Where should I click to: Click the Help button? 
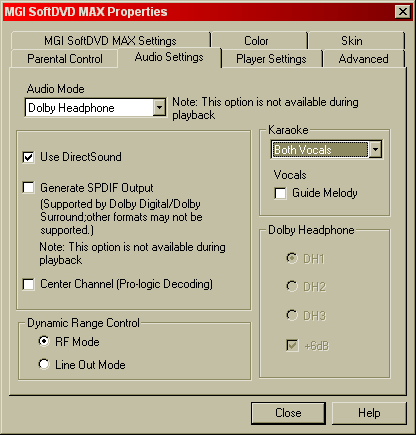click(x=369, y=413)
